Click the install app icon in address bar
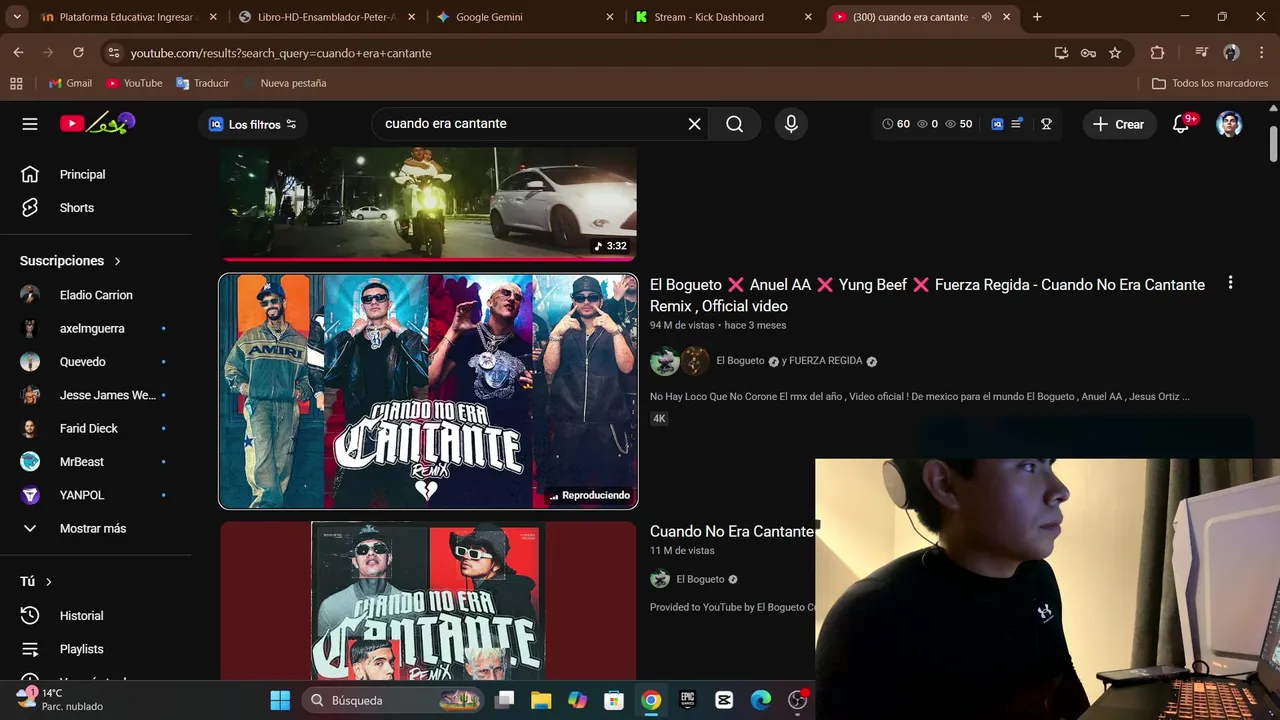The height and width of the screenshot is (720, 1280). [1062, 53]
